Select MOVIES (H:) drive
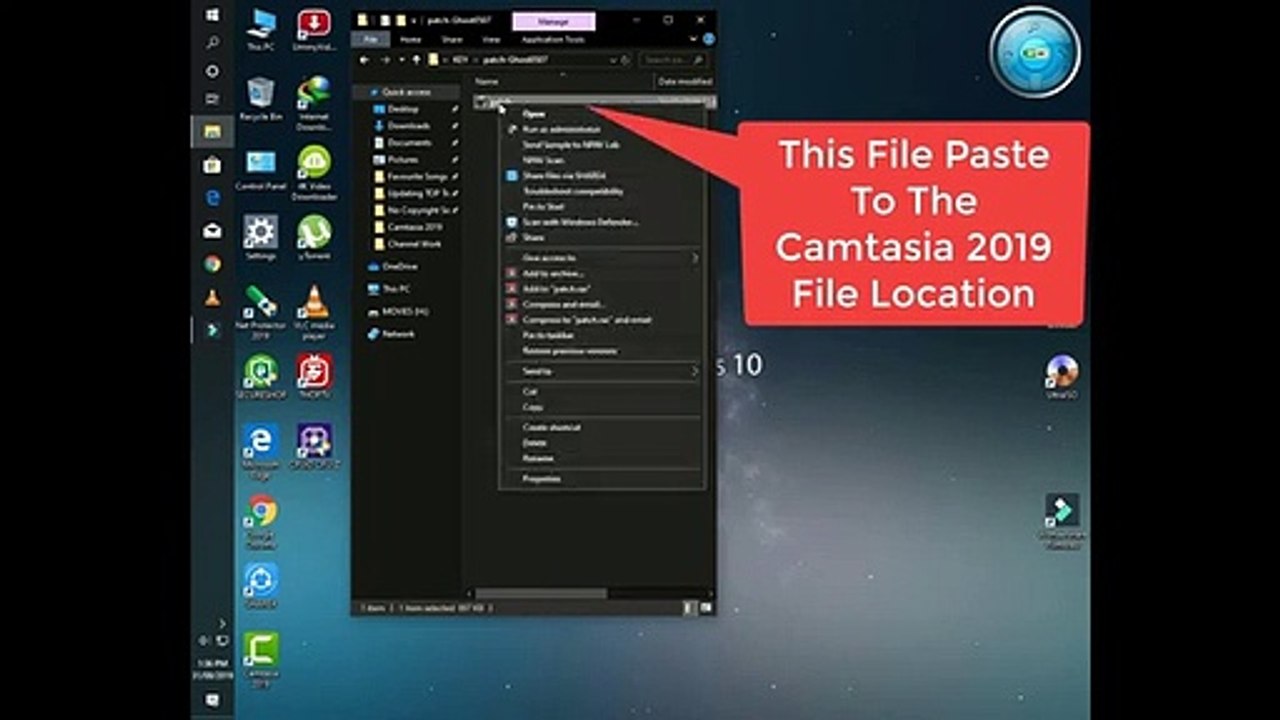Image resolution: width=1280 pixels, height=720 pixels. pos(404,311)
